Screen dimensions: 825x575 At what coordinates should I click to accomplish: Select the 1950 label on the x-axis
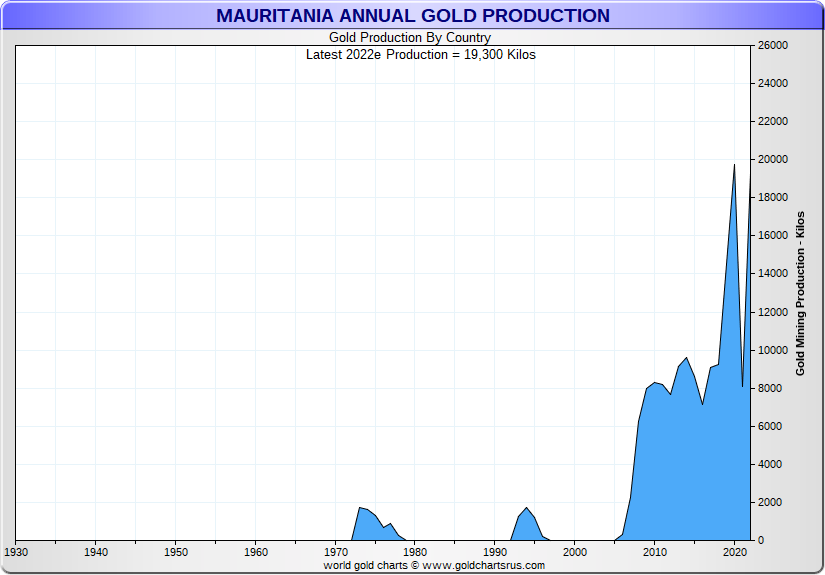pos(175,552)
